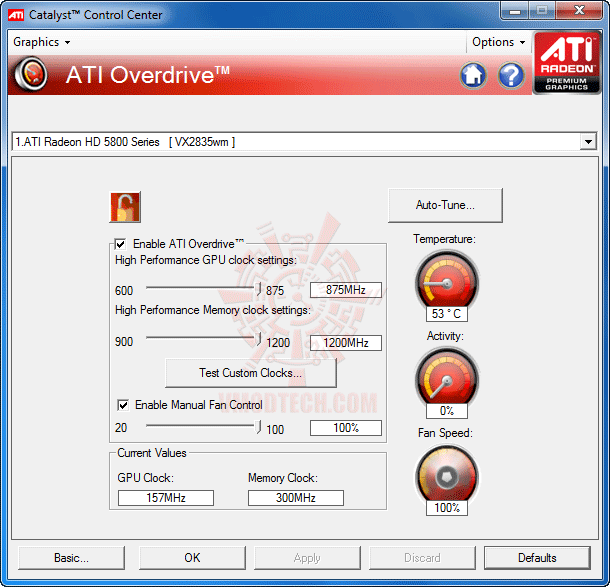Restore settings with Defaults button

click(x=537, y=558)
